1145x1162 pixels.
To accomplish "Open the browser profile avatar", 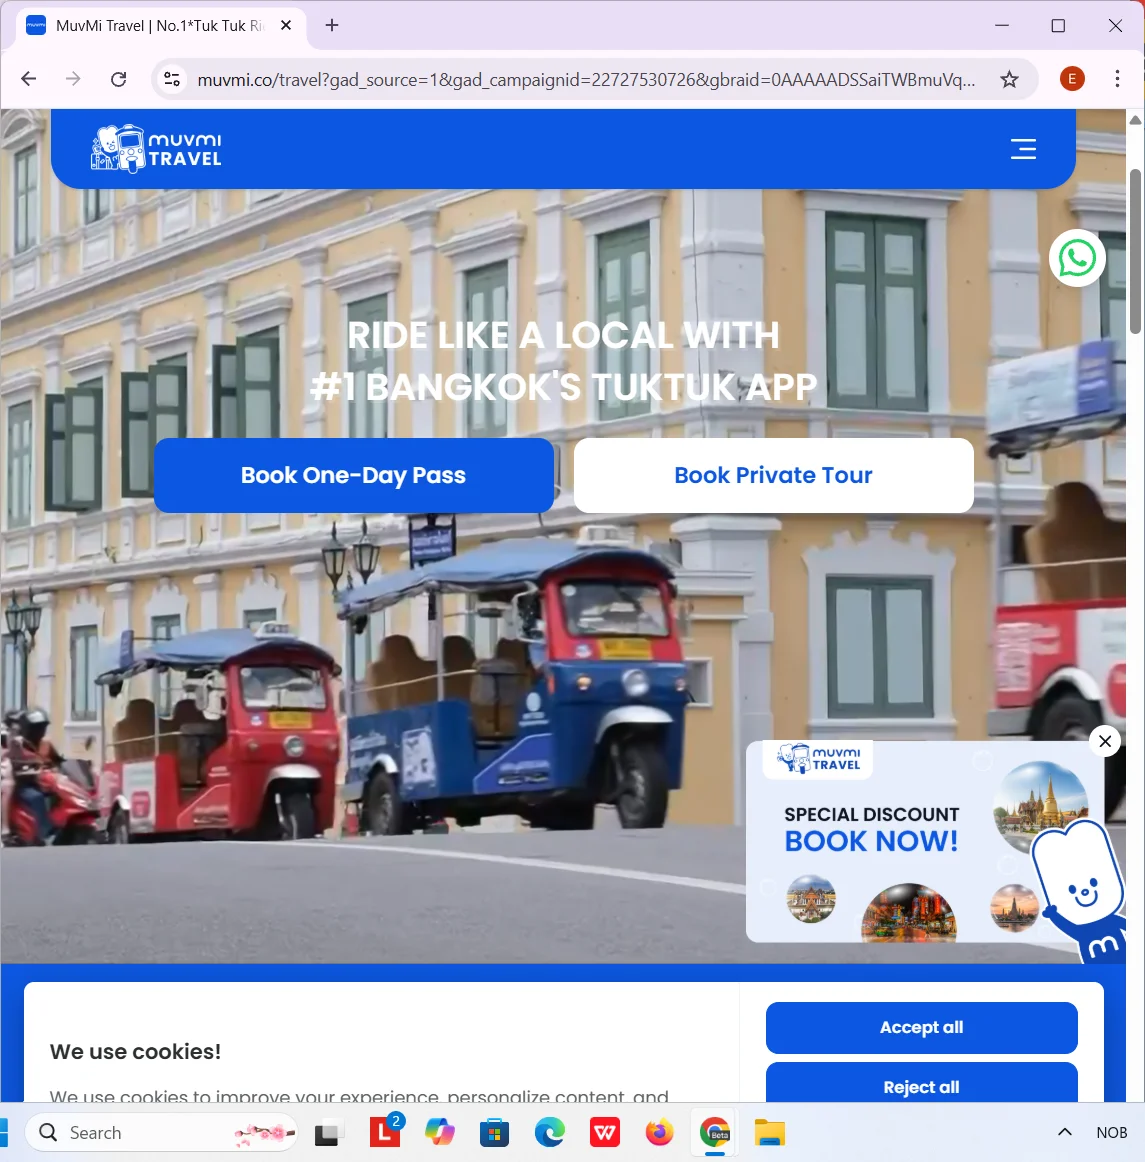I will pyautogui.click(x=1072, y=78).
